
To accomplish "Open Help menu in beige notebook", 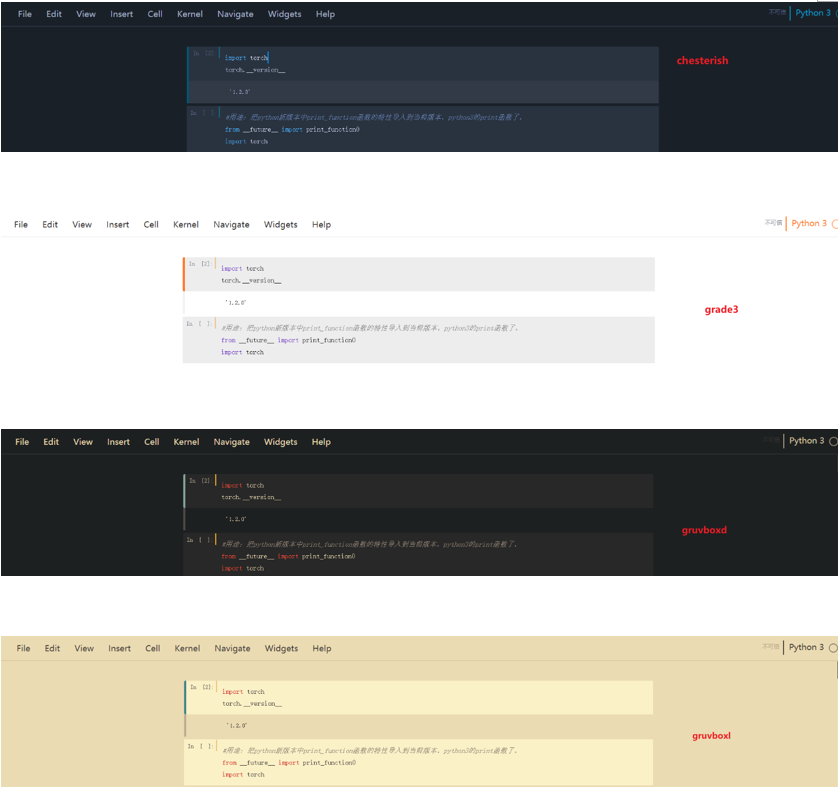I will (322, 648).
